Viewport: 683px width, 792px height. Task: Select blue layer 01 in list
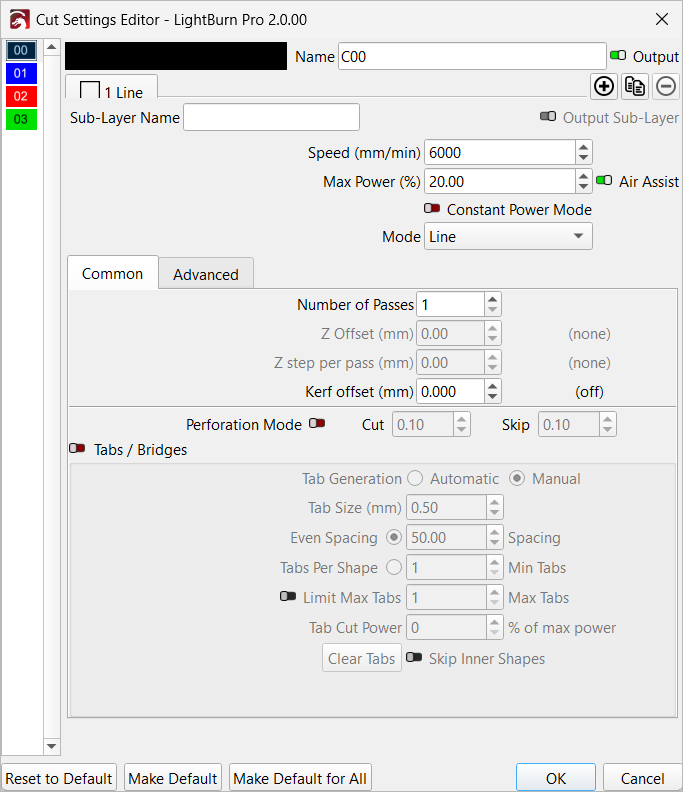point(21,73)
